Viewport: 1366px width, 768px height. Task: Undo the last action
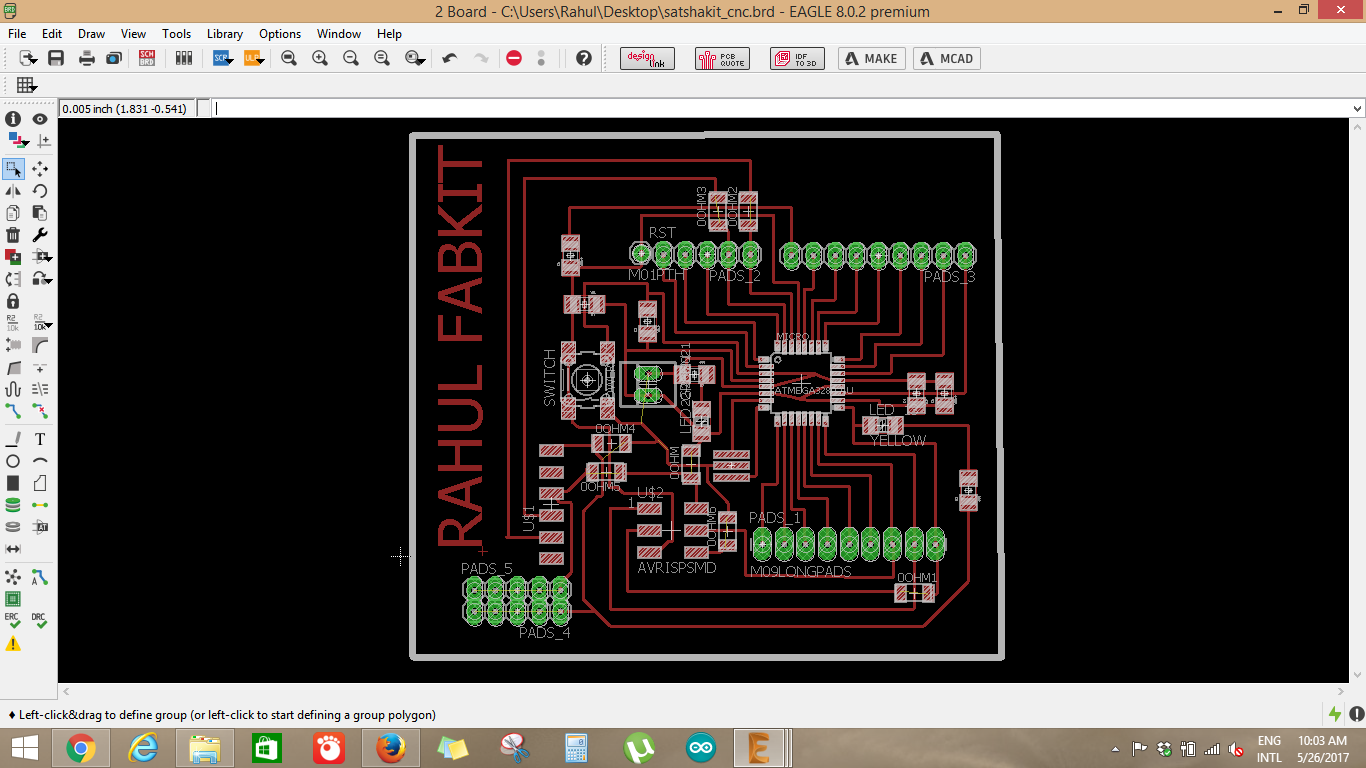[x=450, y=58]
